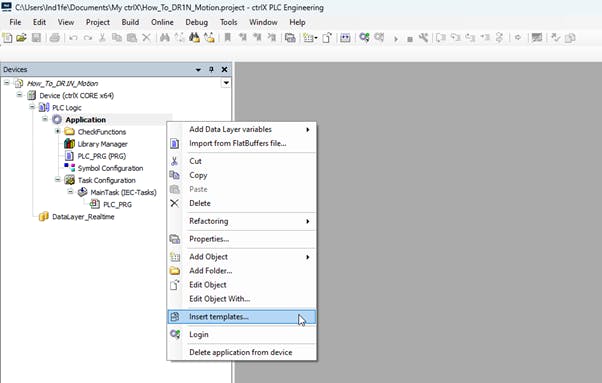Open the View menu

[66, 22]
